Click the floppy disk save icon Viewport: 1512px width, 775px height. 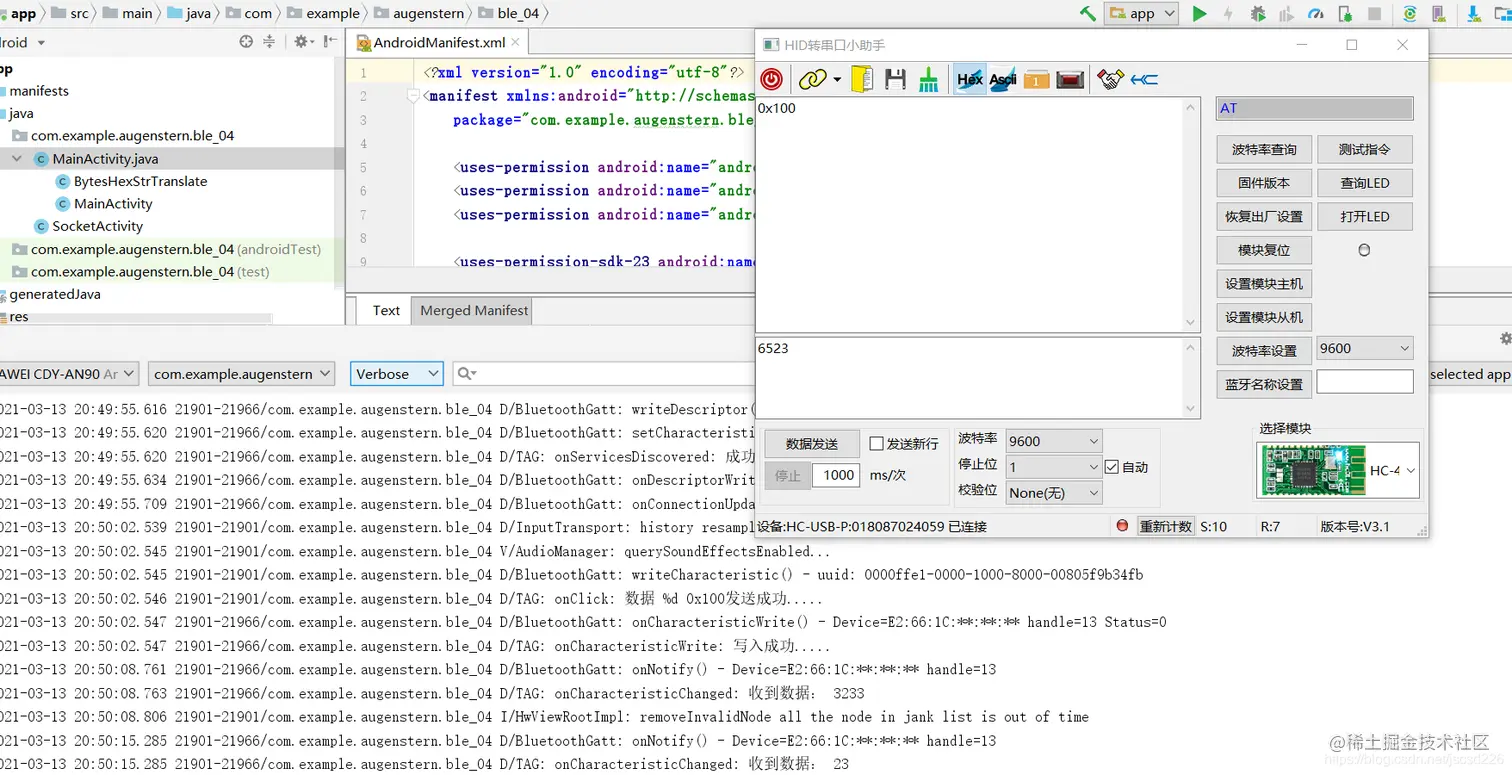[895, 79]
